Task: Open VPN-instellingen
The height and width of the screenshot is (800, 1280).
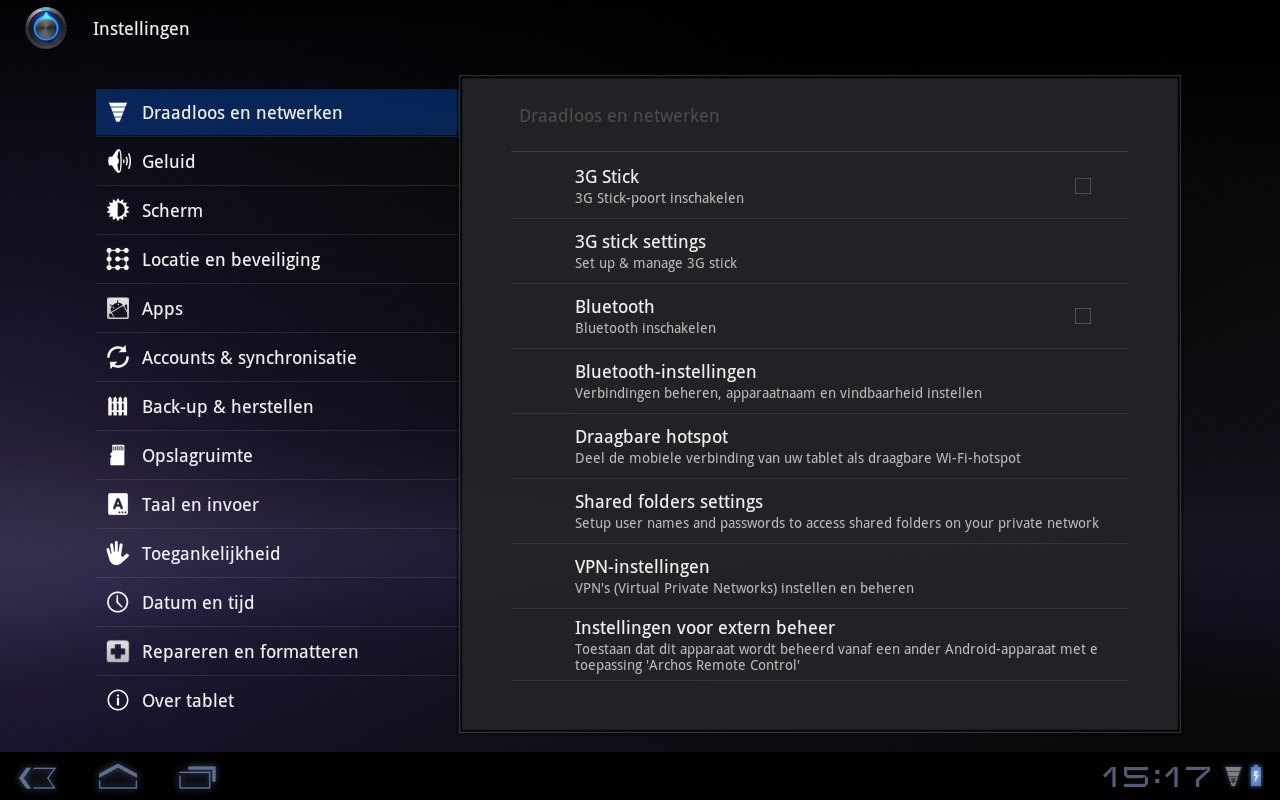Action: click(x=642, y=576)
